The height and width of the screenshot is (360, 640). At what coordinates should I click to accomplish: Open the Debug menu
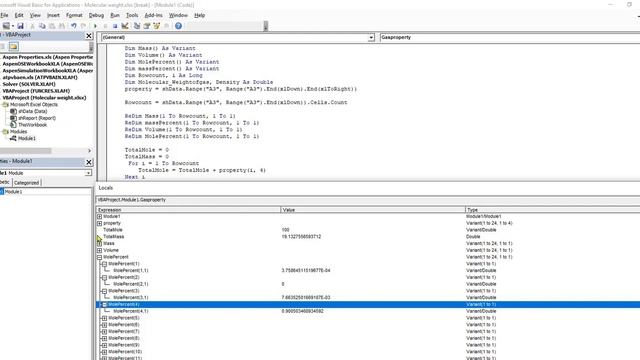[96, 15]
